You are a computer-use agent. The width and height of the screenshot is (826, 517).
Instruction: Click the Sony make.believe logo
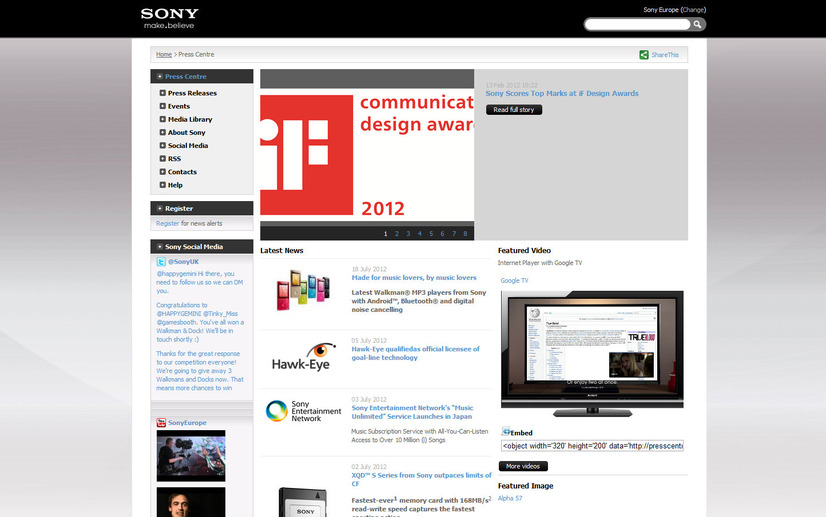click(x=170, y=18)
